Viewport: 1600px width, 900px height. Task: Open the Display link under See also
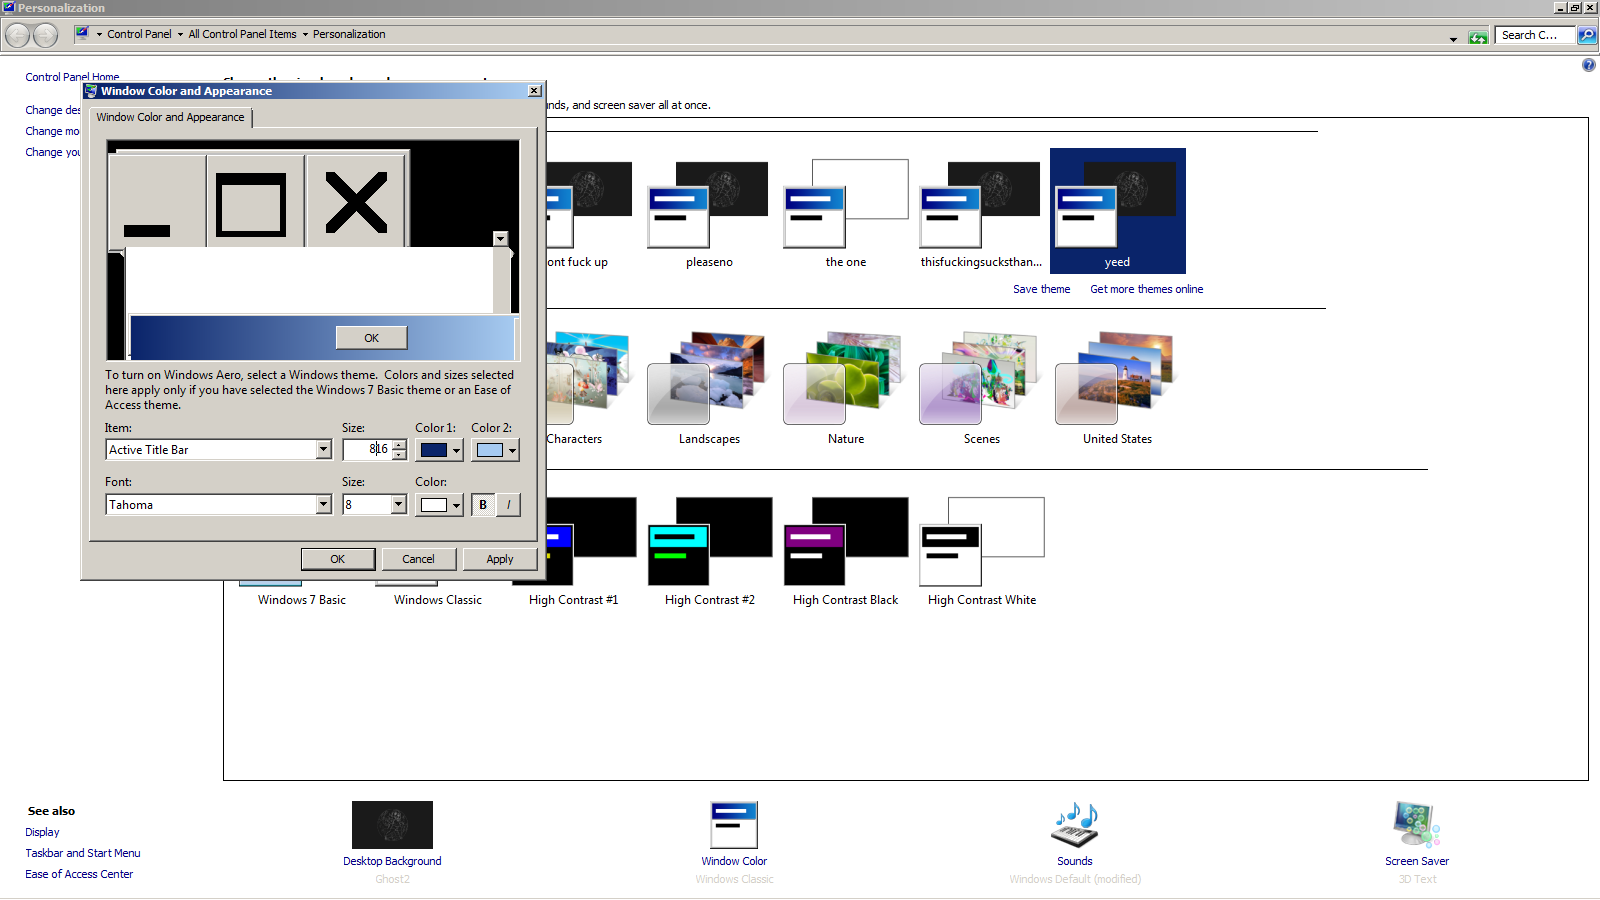point(42,832)
